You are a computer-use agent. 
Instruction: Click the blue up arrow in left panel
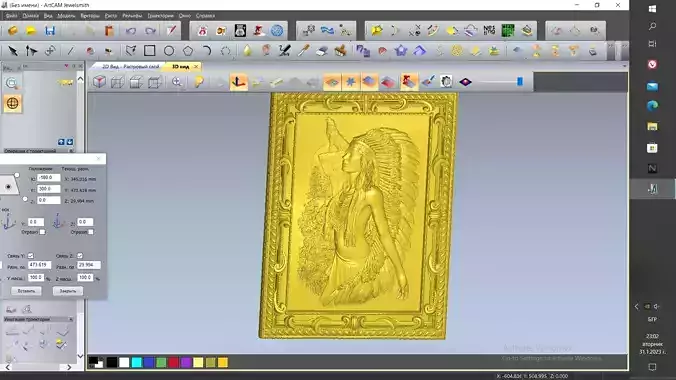pyautogui.click(x=61, y=142)
